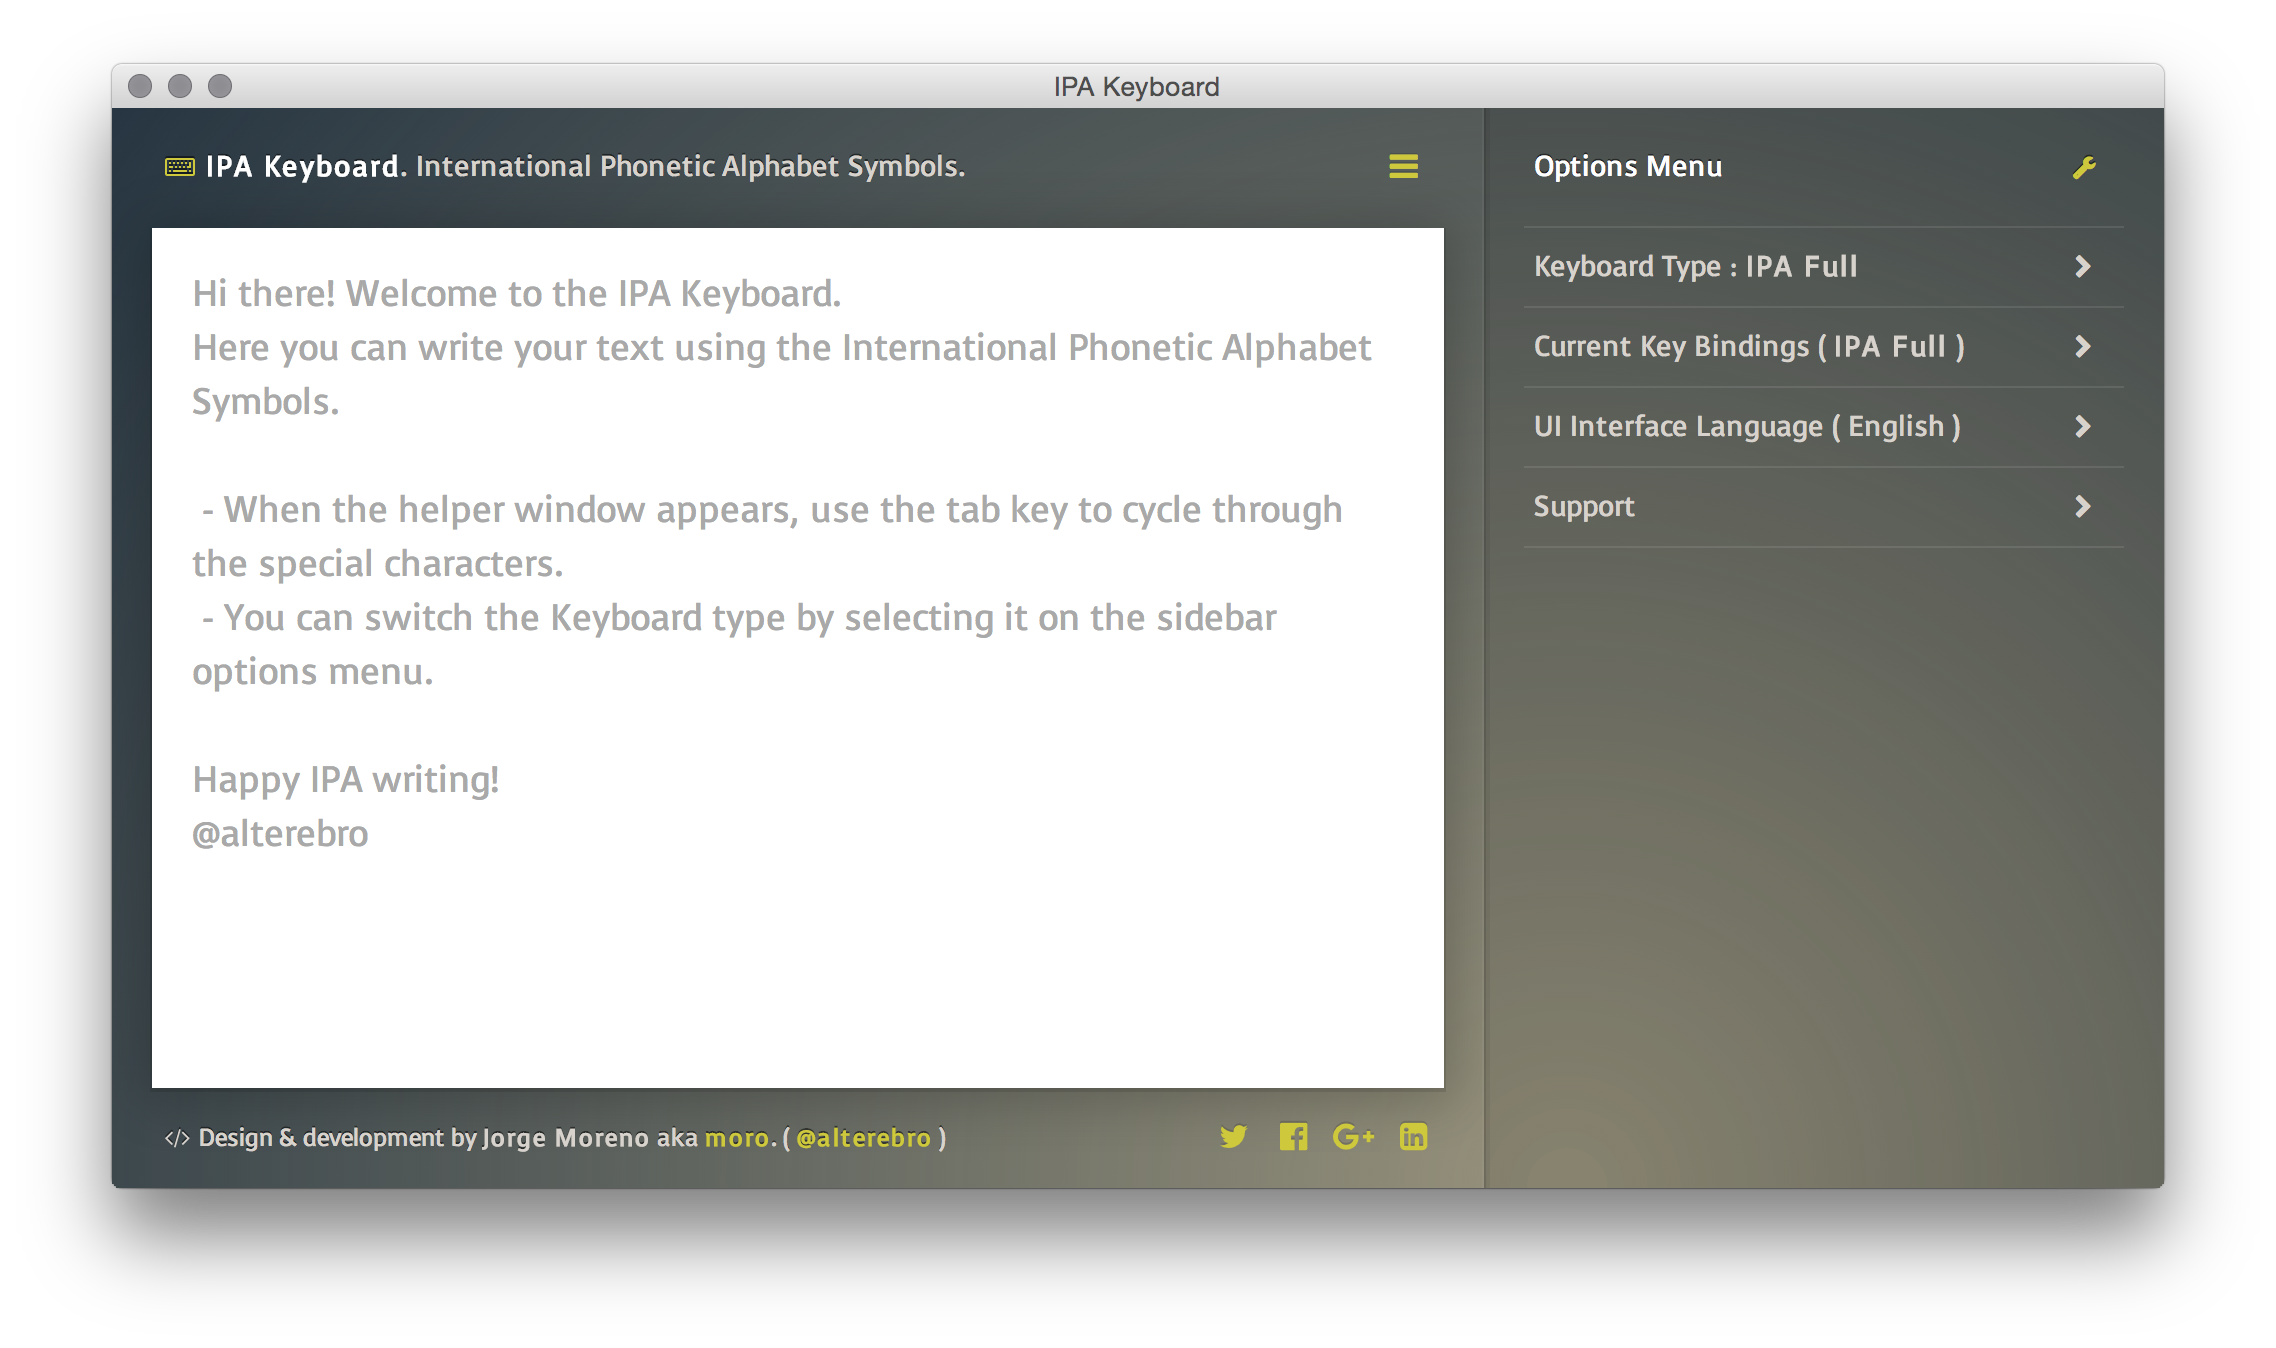Open the Facebook icon link

1293,1137
